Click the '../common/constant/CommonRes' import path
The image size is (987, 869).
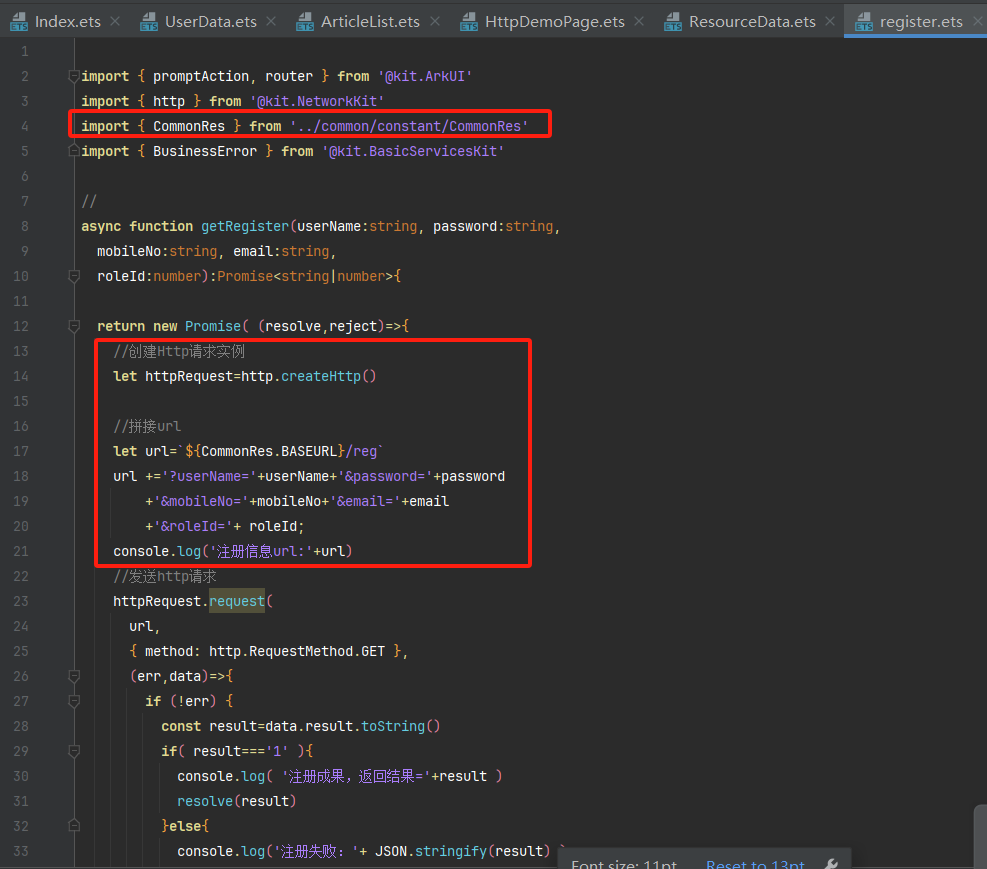(409, 126)
